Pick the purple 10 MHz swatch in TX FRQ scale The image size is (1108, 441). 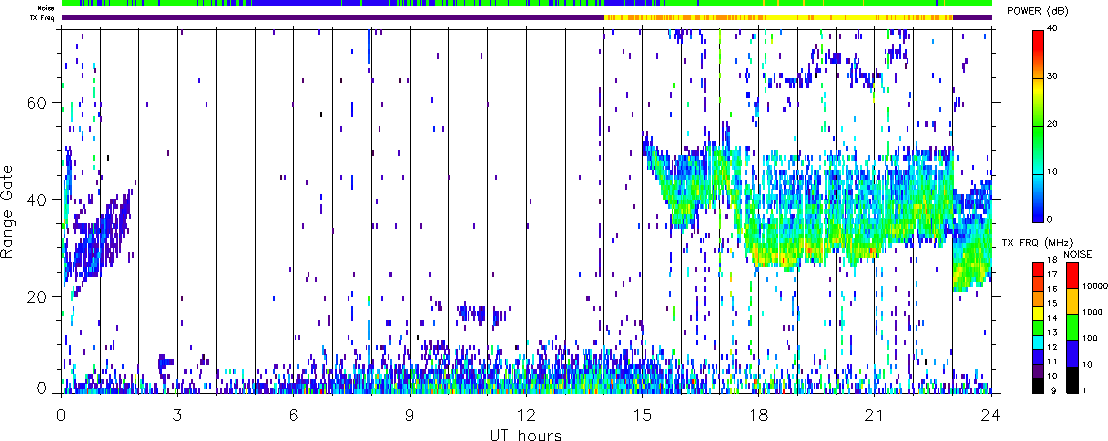point(1036,371)
